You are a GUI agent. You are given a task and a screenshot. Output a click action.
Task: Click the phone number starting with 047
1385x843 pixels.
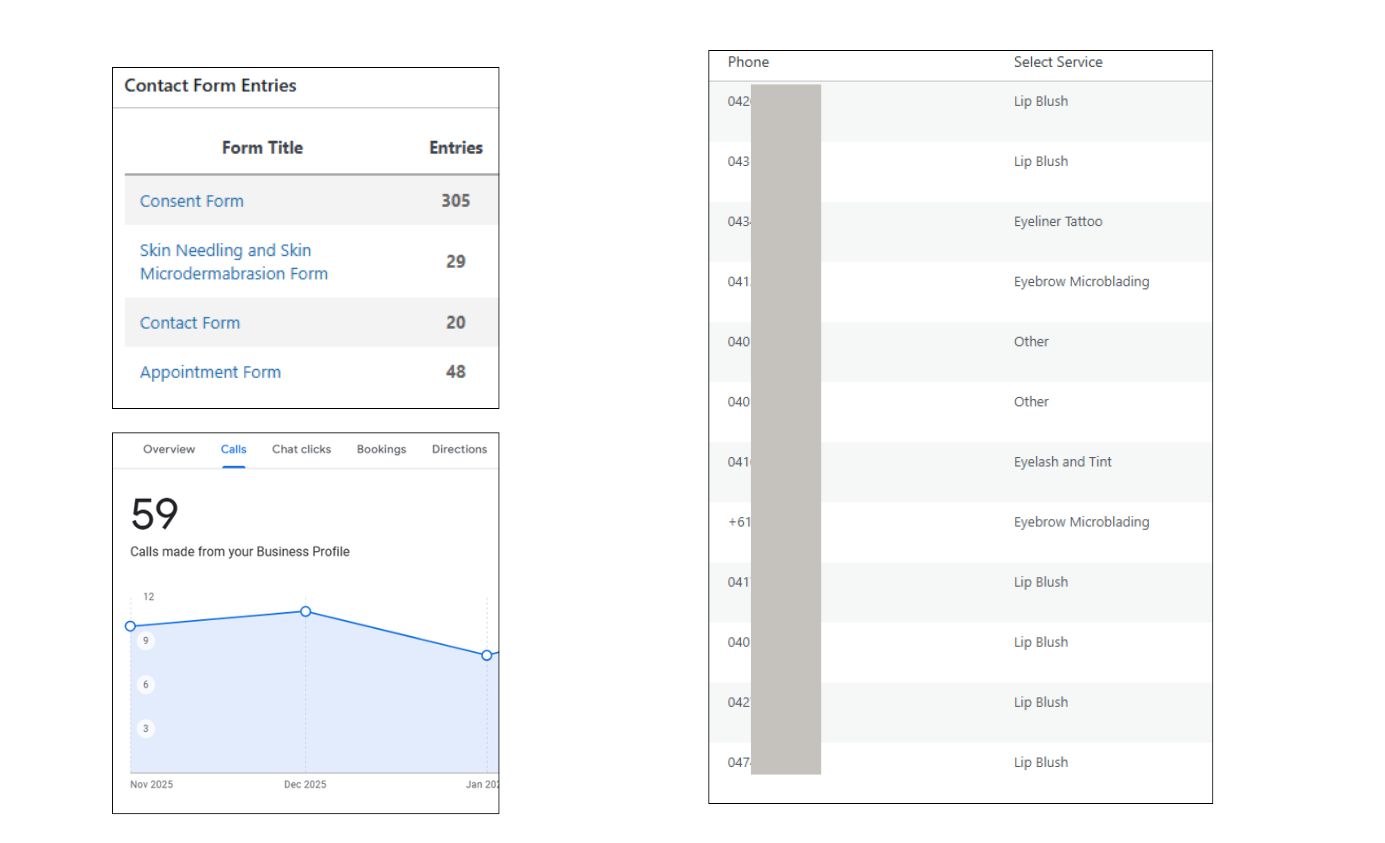(x=739, y=762)
